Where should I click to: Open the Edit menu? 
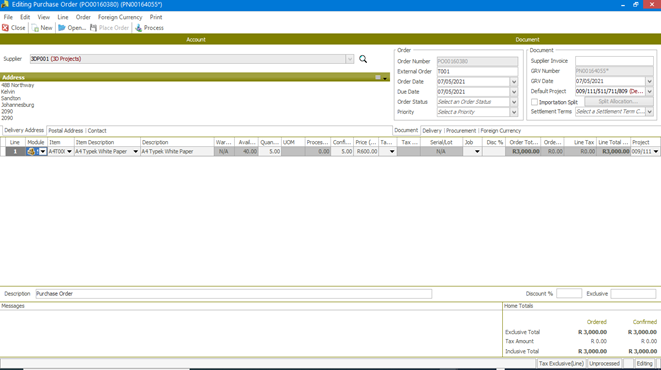(x=25, y=17)
